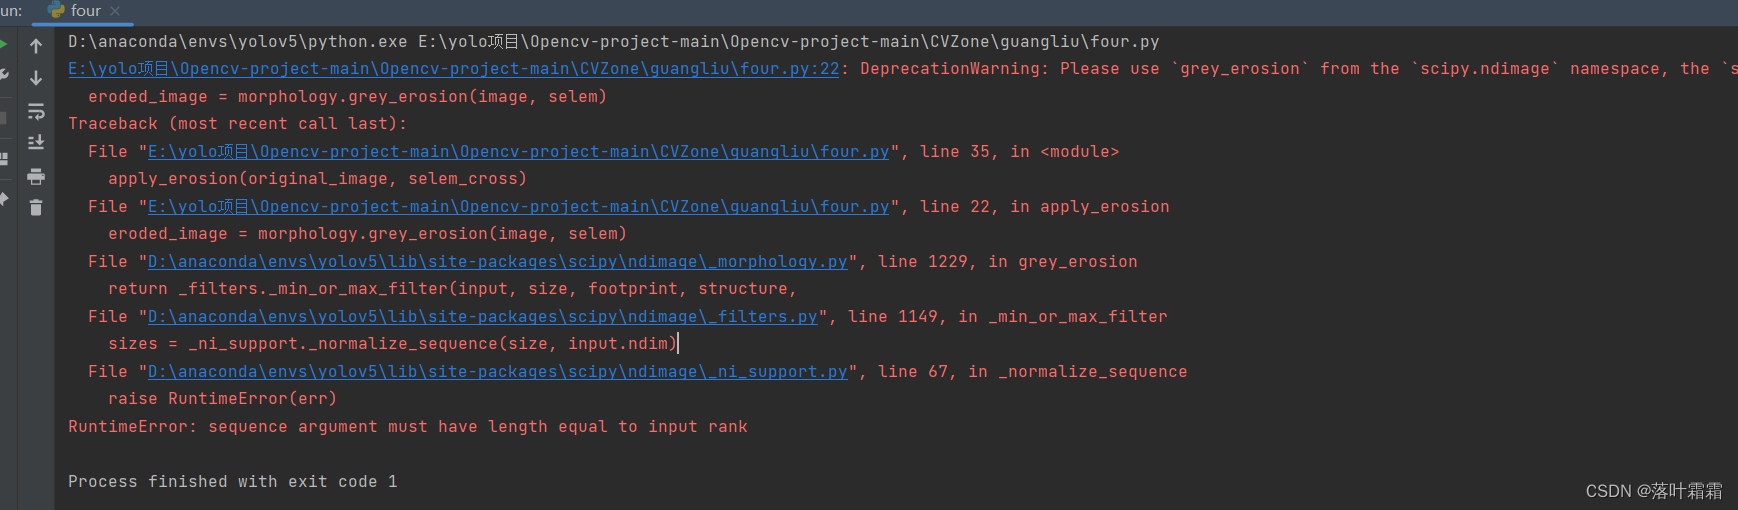Click the Up the Stack Trace arrow
Image resolution: width=1738 pixels, height=510 pixels.
pyautogui.click(x=36, y=46)
